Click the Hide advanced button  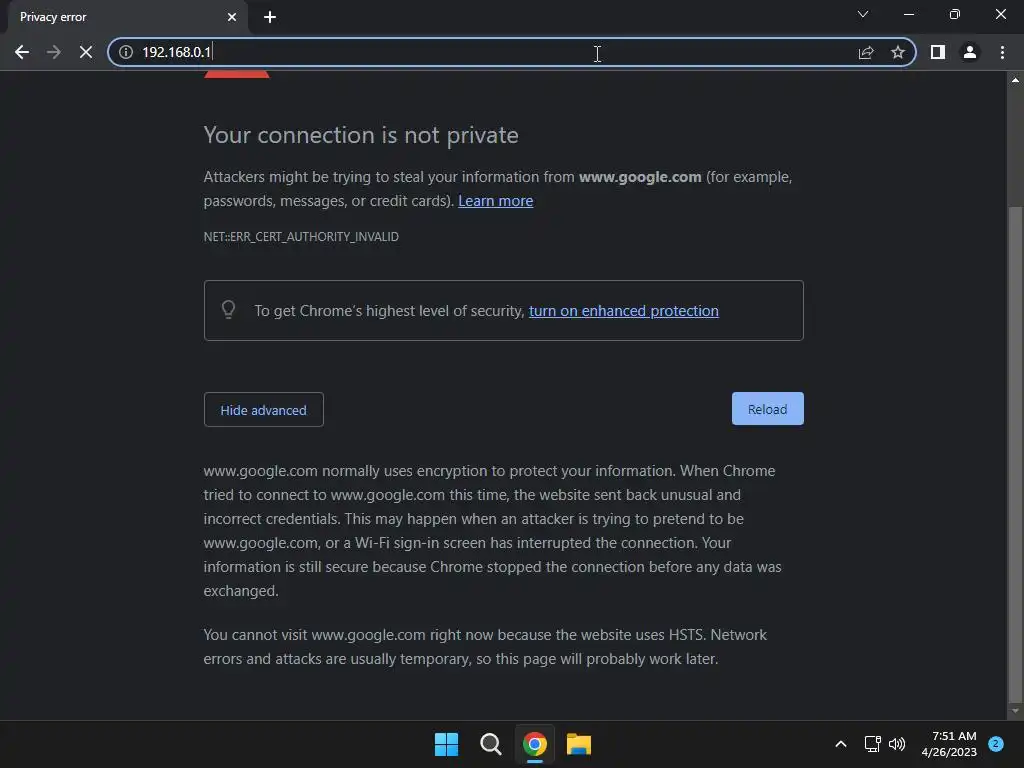pos(264,409)
